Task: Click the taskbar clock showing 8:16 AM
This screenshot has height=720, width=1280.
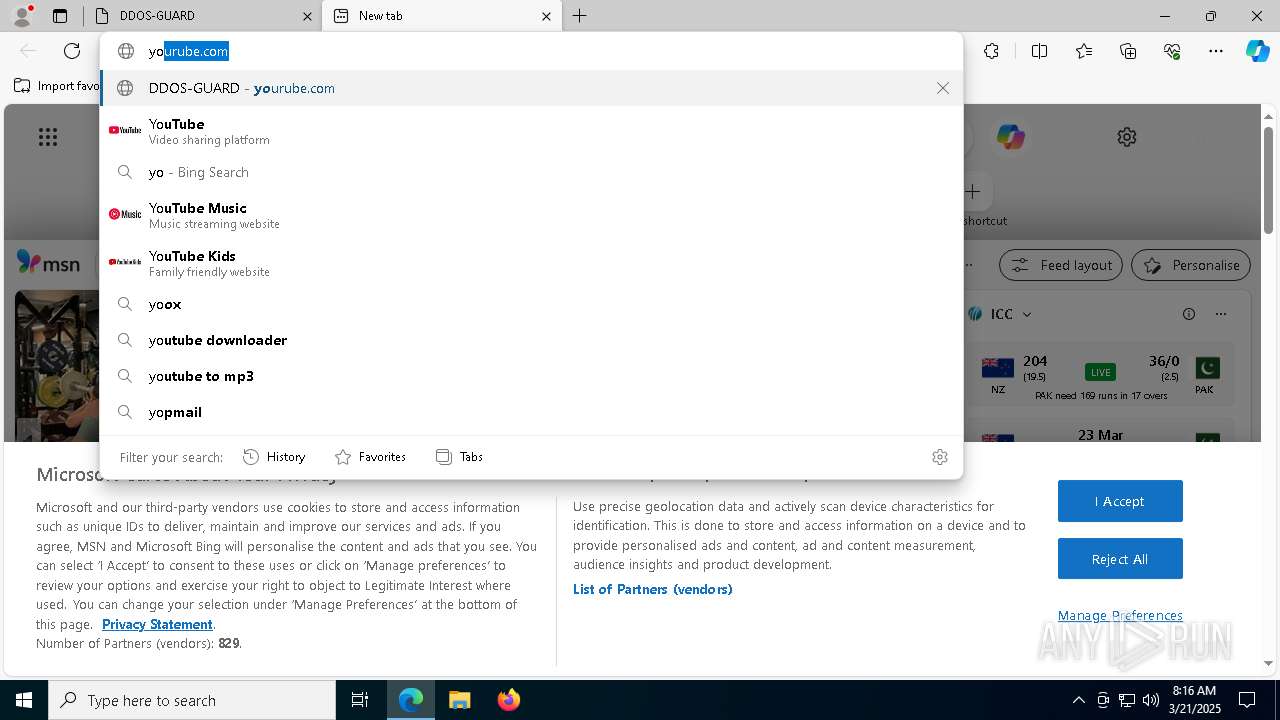Action: click(x=1194, y=700)
